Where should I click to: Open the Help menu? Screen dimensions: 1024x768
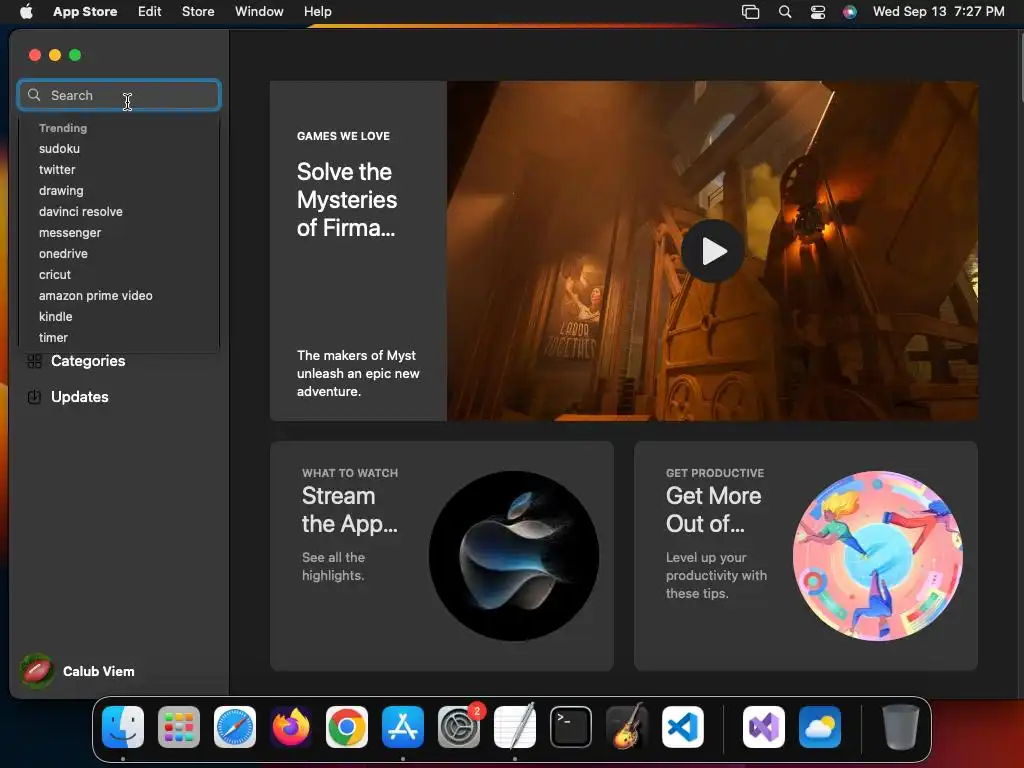tap(317, 11)
